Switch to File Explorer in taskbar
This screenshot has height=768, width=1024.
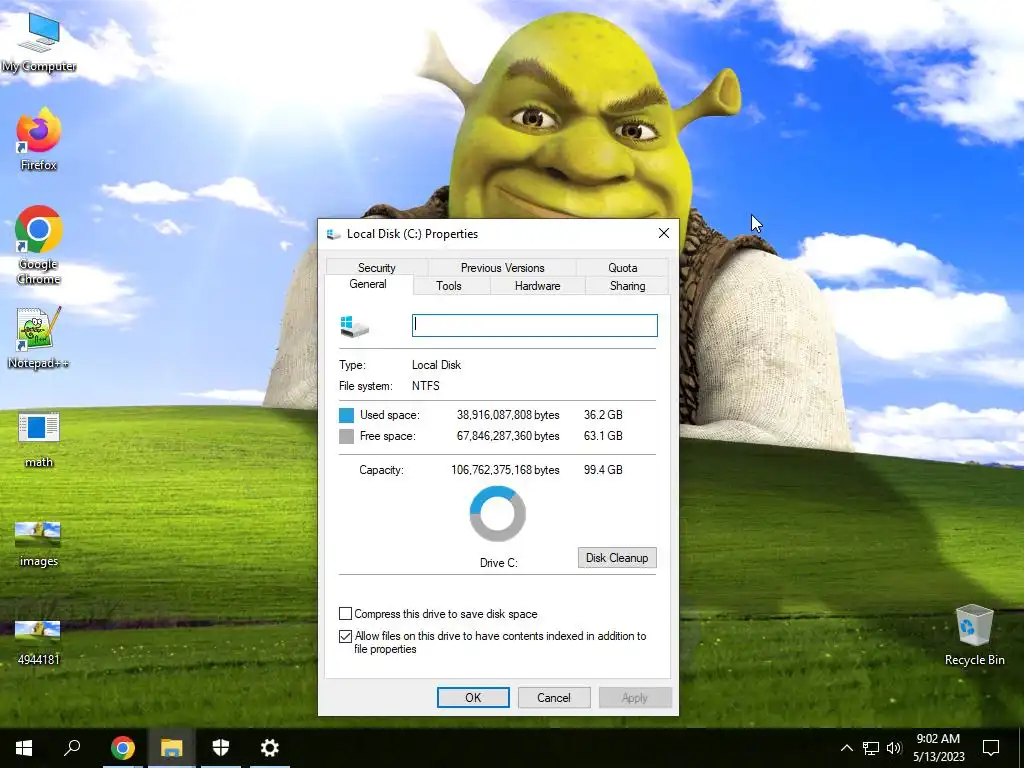pos(171,748)
